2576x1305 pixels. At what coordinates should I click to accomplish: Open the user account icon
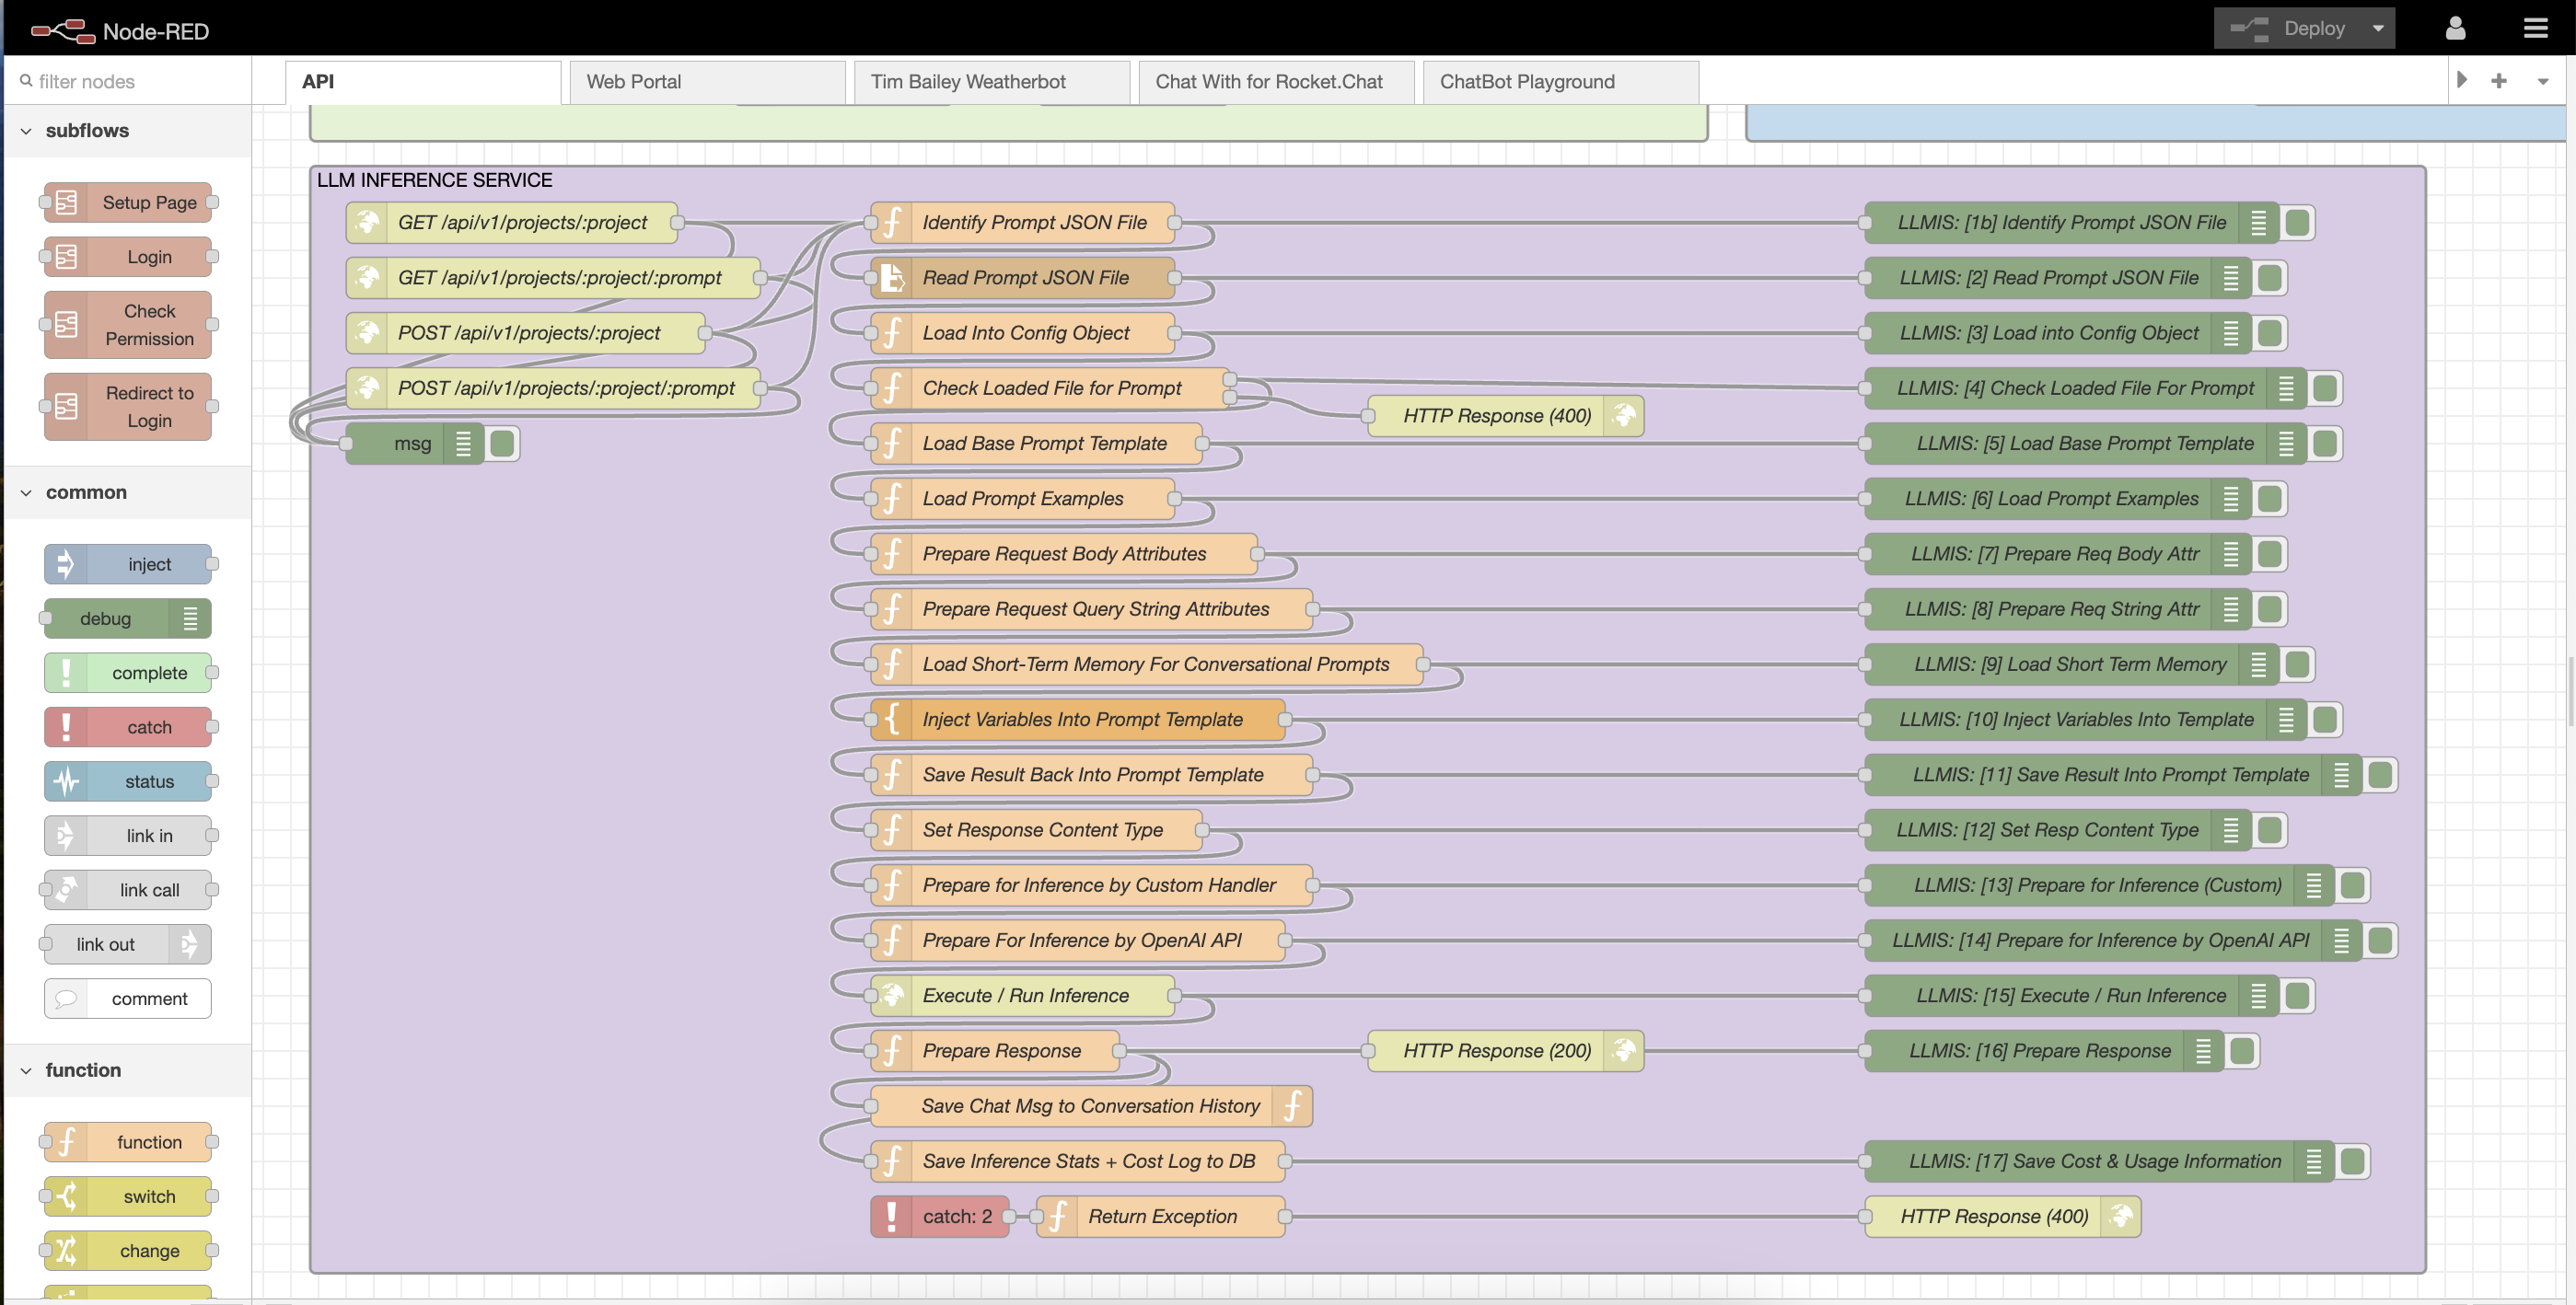2455,28
